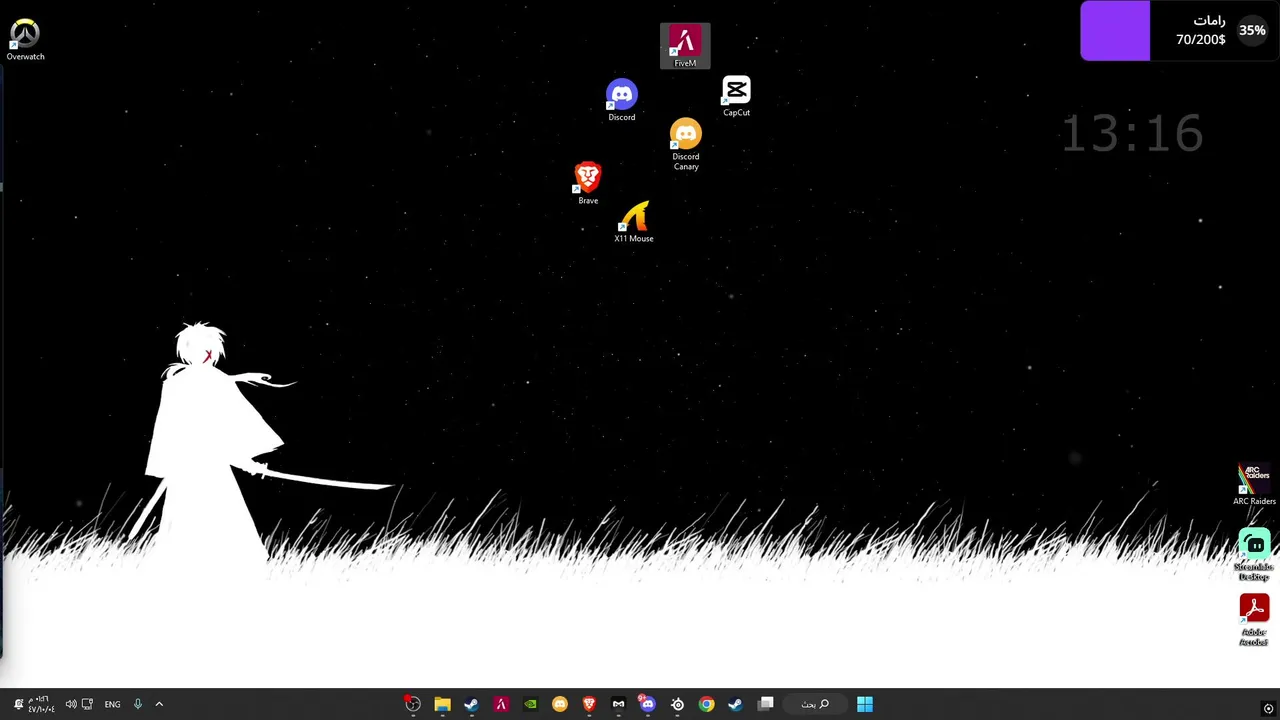Open the CapCut desktop shortcut
The image size is (1280, 720).
point(736,97)
